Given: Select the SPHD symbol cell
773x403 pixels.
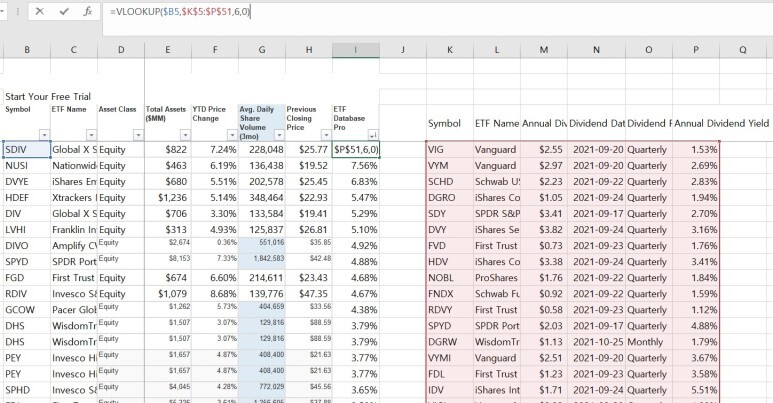Looking at the screenshot, I should pyautogui.click(x=27, y=390).
